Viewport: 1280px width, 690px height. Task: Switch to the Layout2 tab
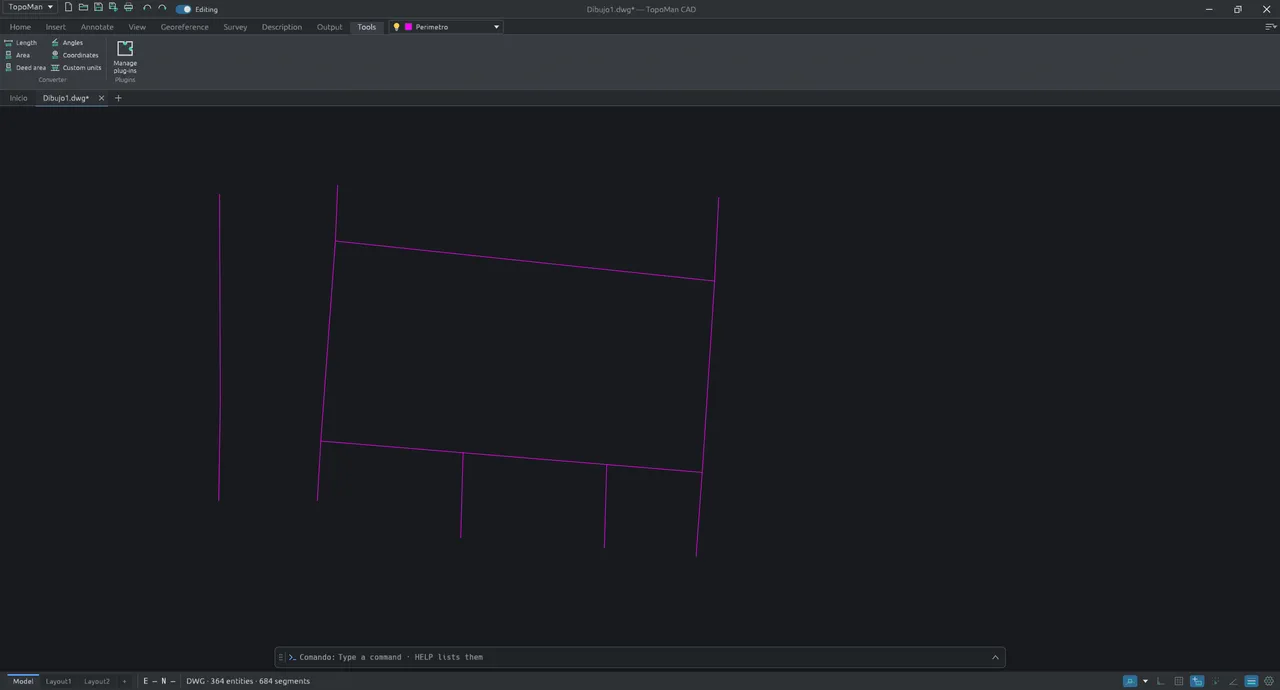[x=97, y=681]
